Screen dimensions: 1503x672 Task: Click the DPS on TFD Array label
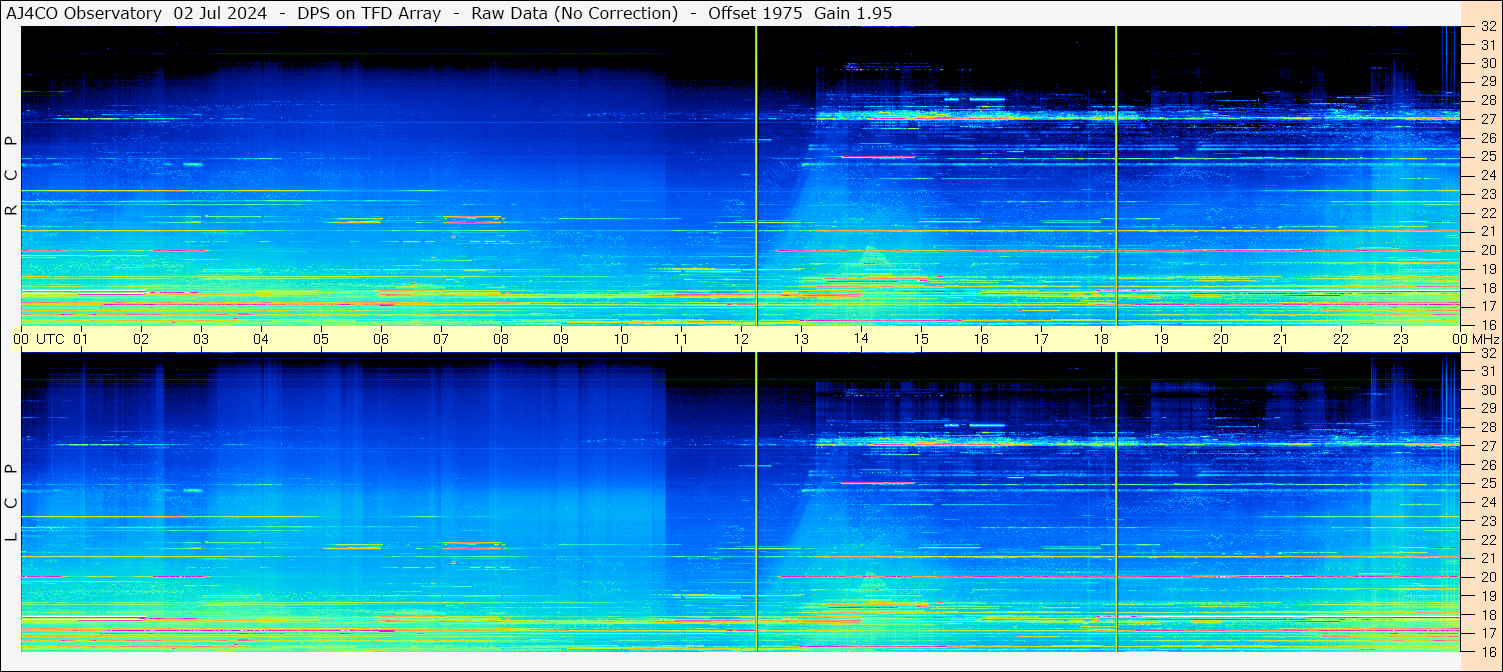click(x=369, y=13)
